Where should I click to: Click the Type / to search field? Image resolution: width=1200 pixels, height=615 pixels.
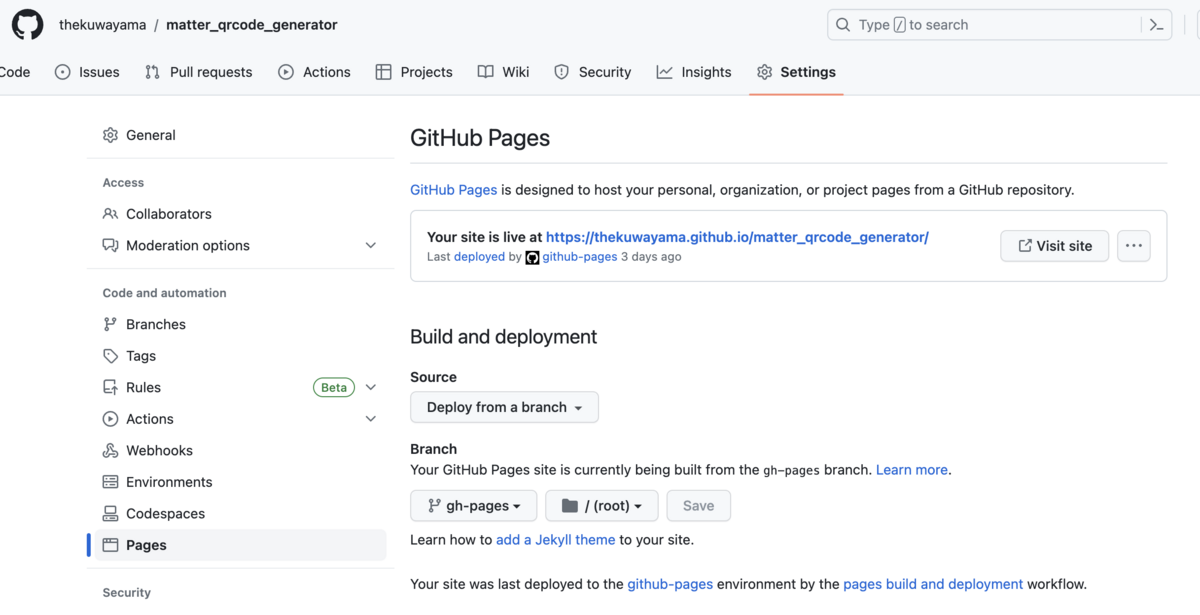(999, 25)
